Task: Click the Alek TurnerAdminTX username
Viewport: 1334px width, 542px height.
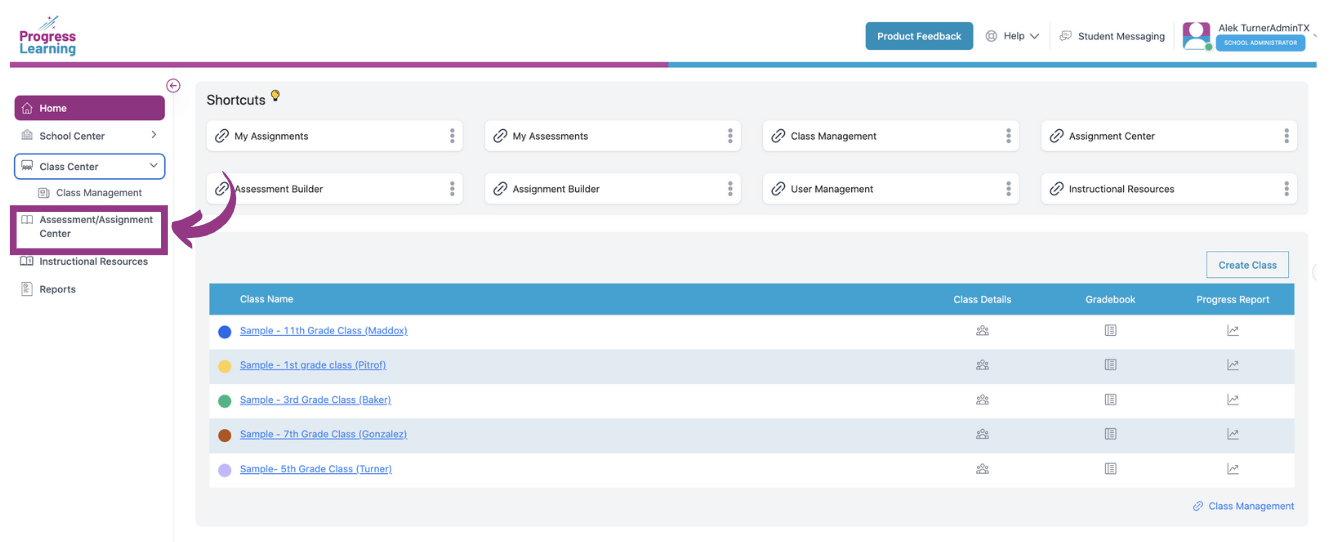Action: pyautogui.click(x=1263, y=28)
